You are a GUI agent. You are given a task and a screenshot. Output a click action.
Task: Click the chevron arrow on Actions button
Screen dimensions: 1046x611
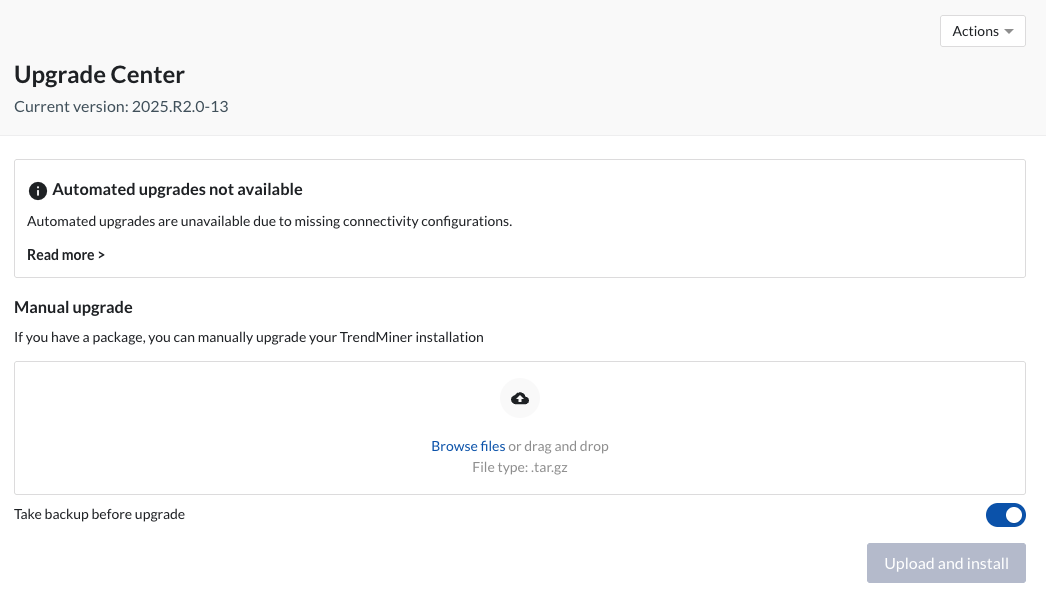(1009, 31)
